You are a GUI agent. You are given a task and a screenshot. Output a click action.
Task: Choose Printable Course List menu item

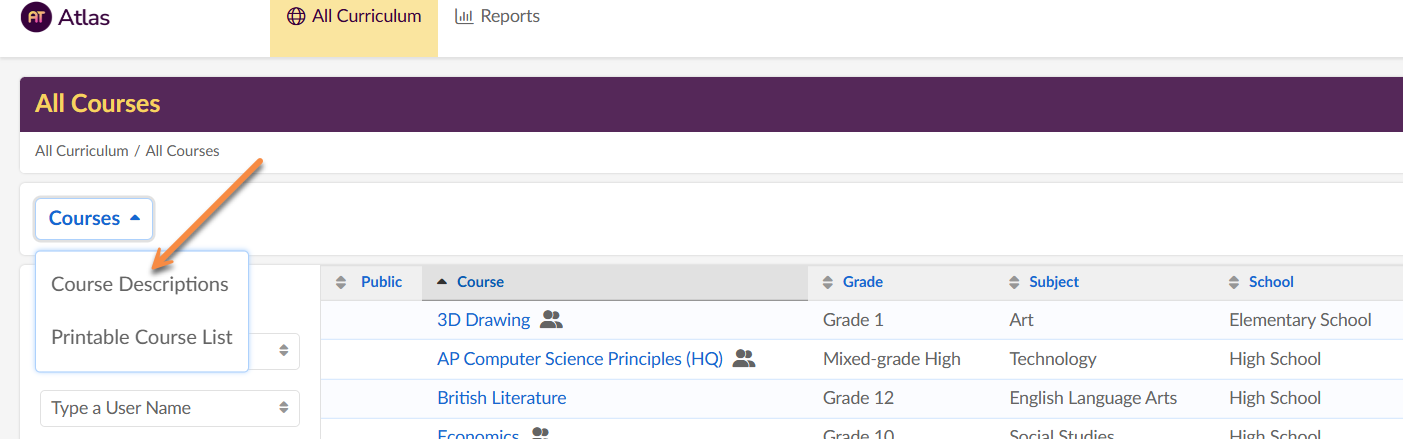142,337
